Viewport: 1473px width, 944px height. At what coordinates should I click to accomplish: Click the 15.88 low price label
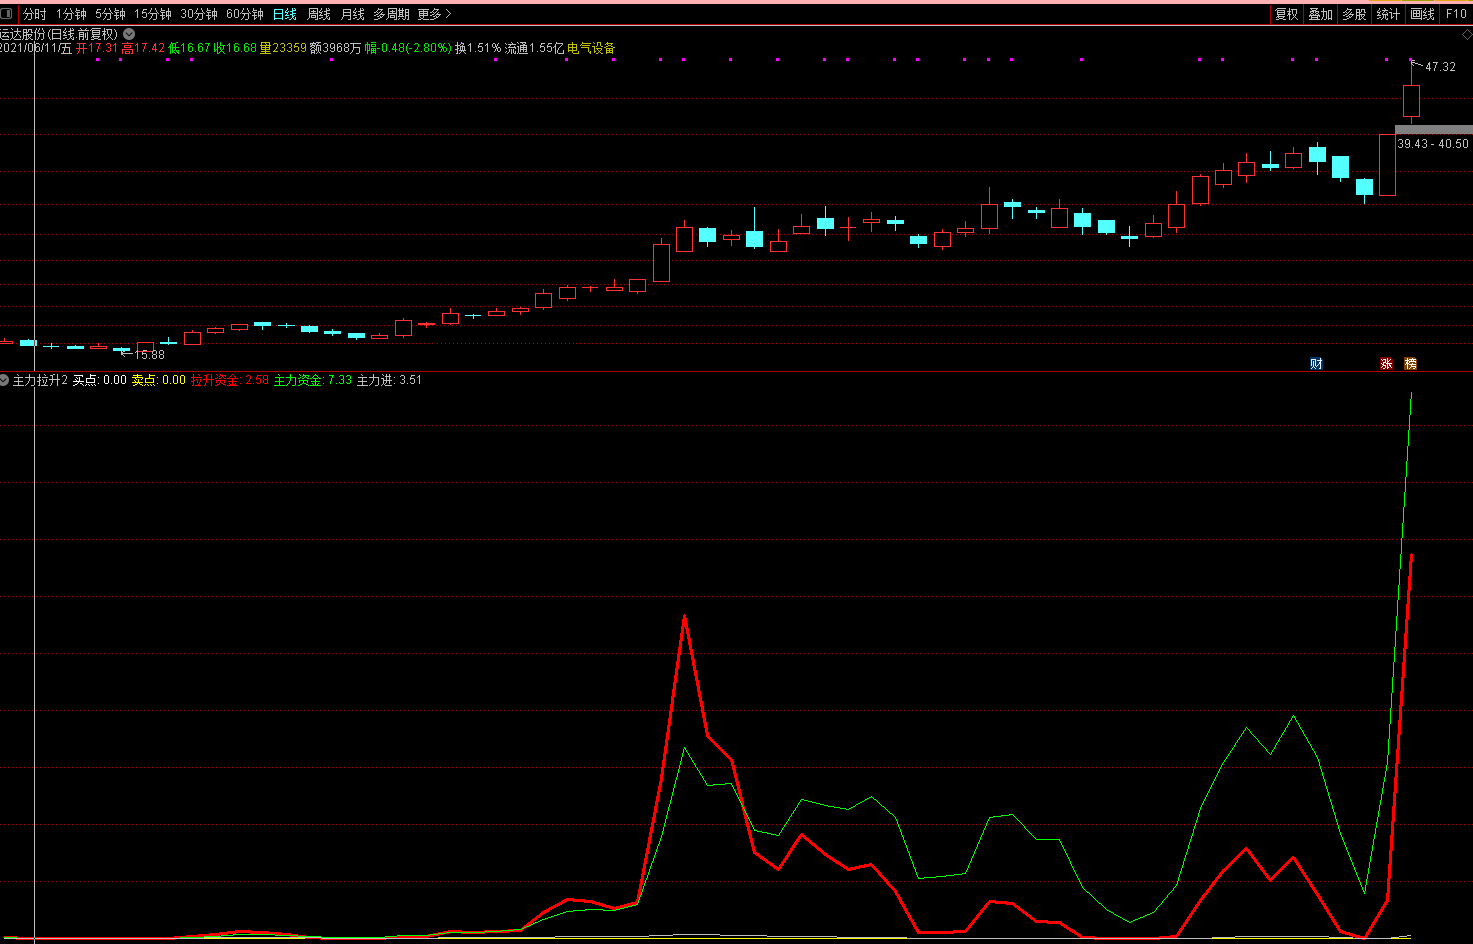[x=149, y=355]
